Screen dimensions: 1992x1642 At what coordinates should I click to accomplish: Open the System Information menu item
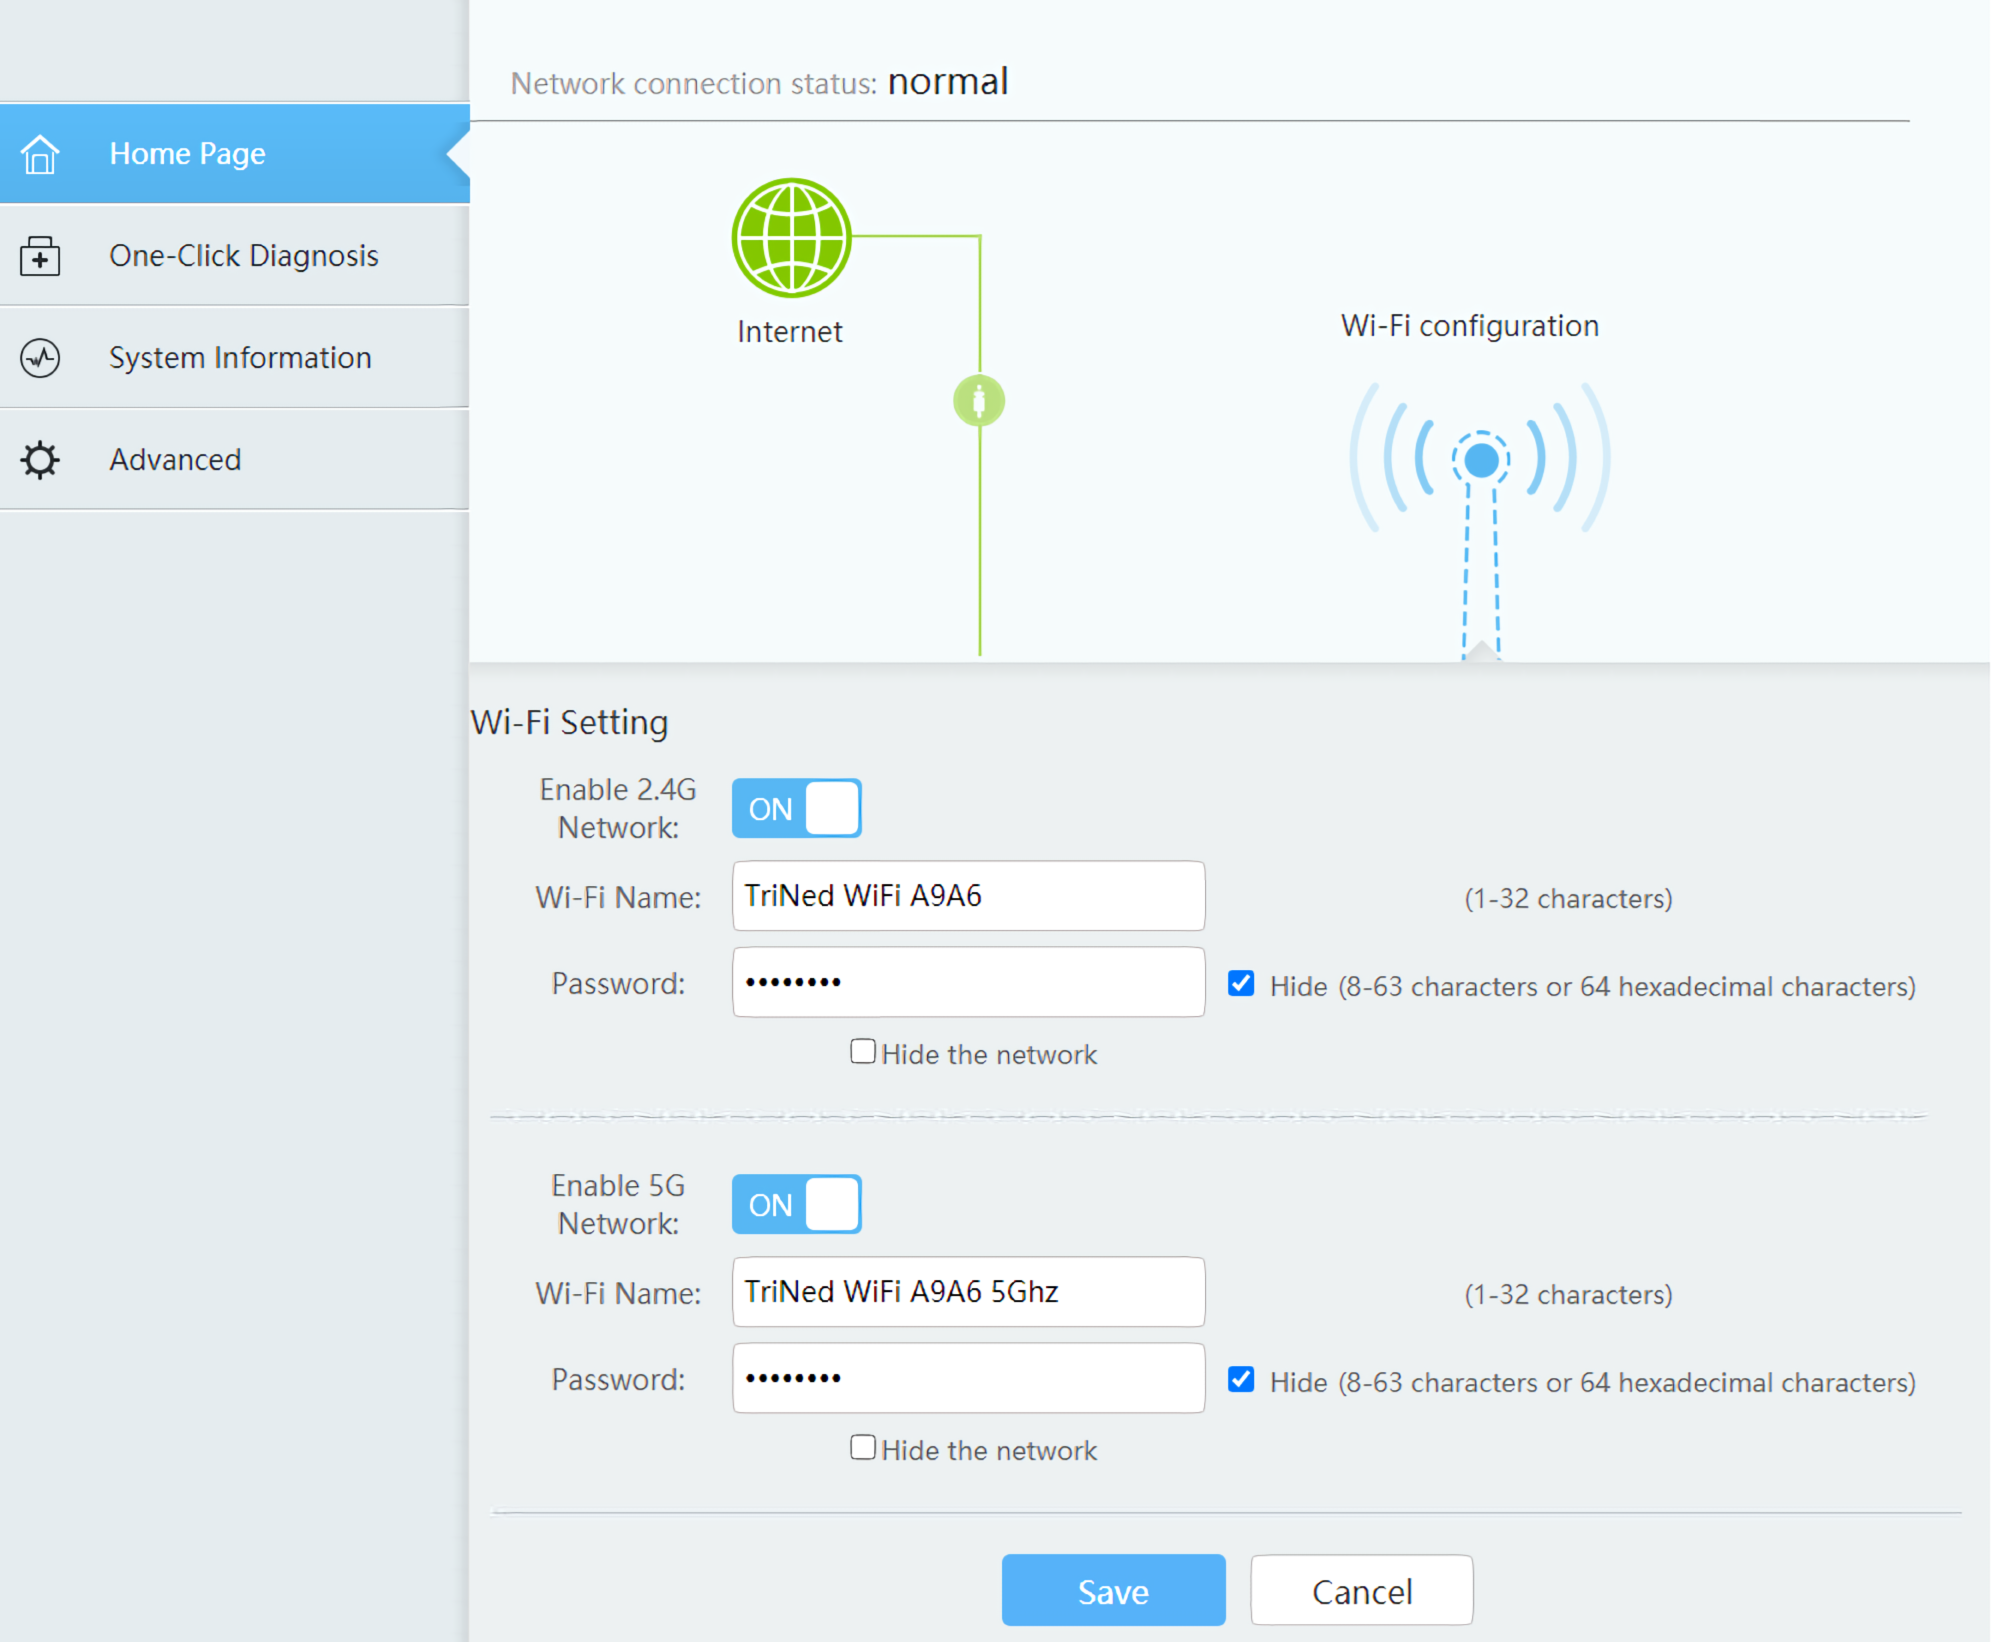pos(240,358)
